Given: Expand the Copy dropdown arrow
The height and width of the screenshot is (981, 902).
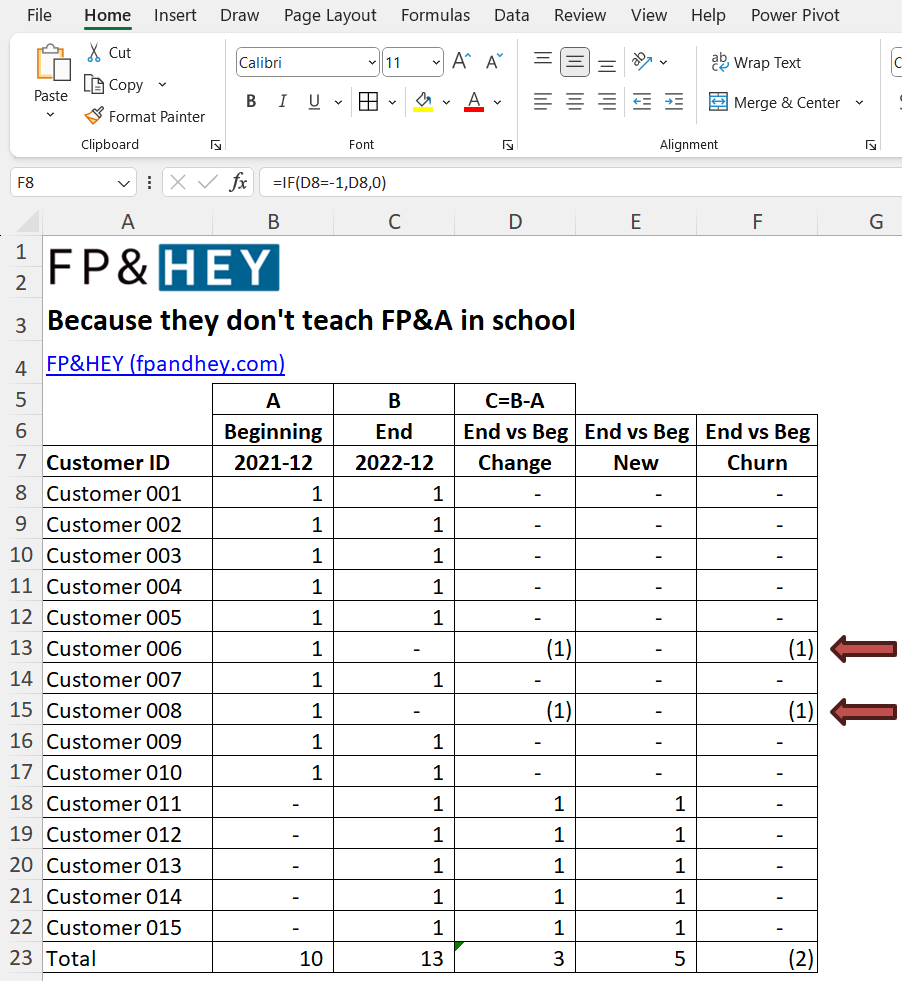Looking at the screenshot, I should pyautogui.click(x=163, y=84).
